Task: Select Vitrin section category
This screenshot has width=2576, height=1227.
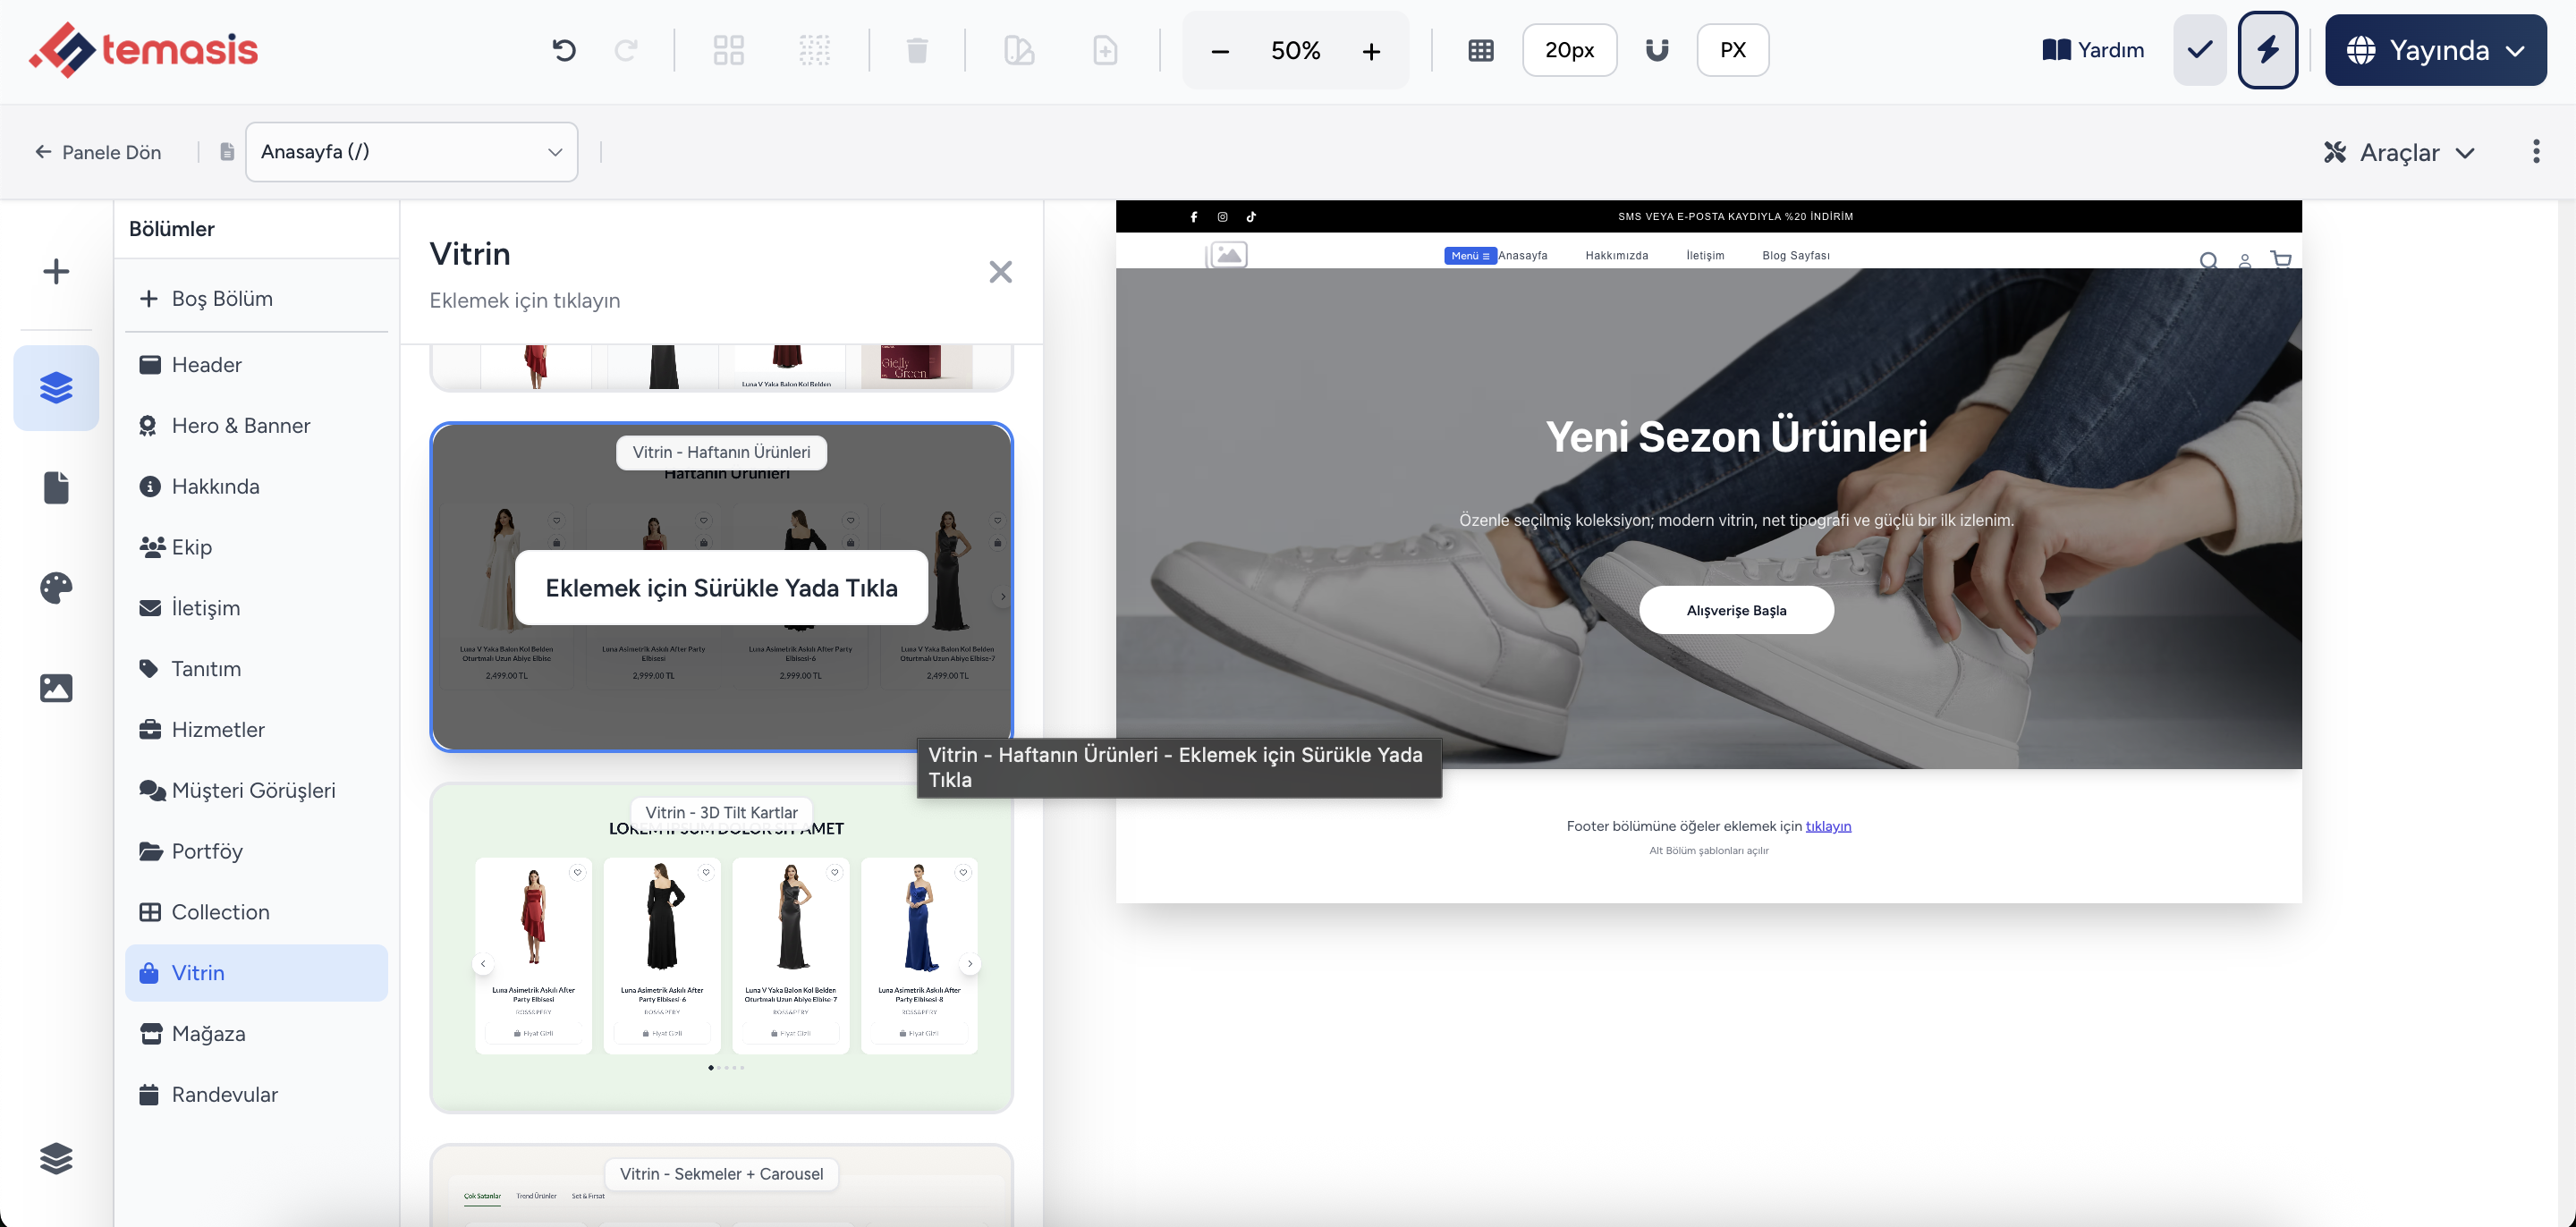Action: (x=256, y=973)
